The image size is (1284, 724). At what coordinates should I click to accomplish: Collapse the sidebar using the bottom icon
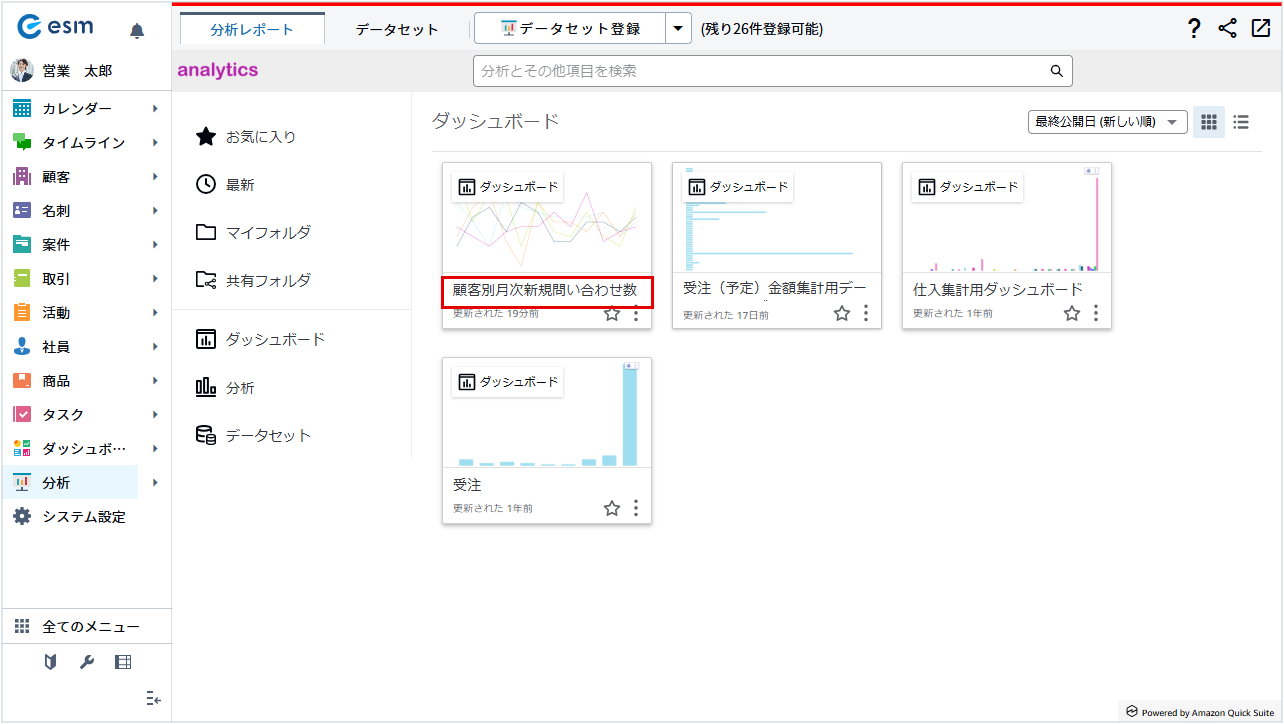[153, 698]
